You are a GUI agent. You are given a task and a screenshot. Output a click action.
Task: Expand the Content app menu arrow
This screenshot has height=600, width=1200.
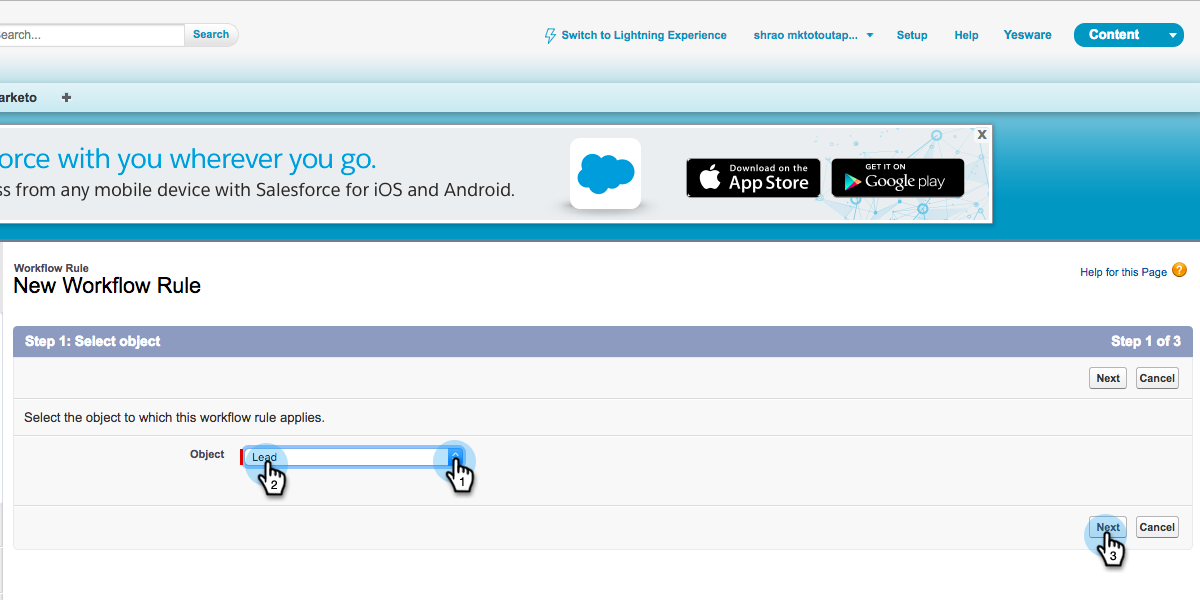[1173, 35]
